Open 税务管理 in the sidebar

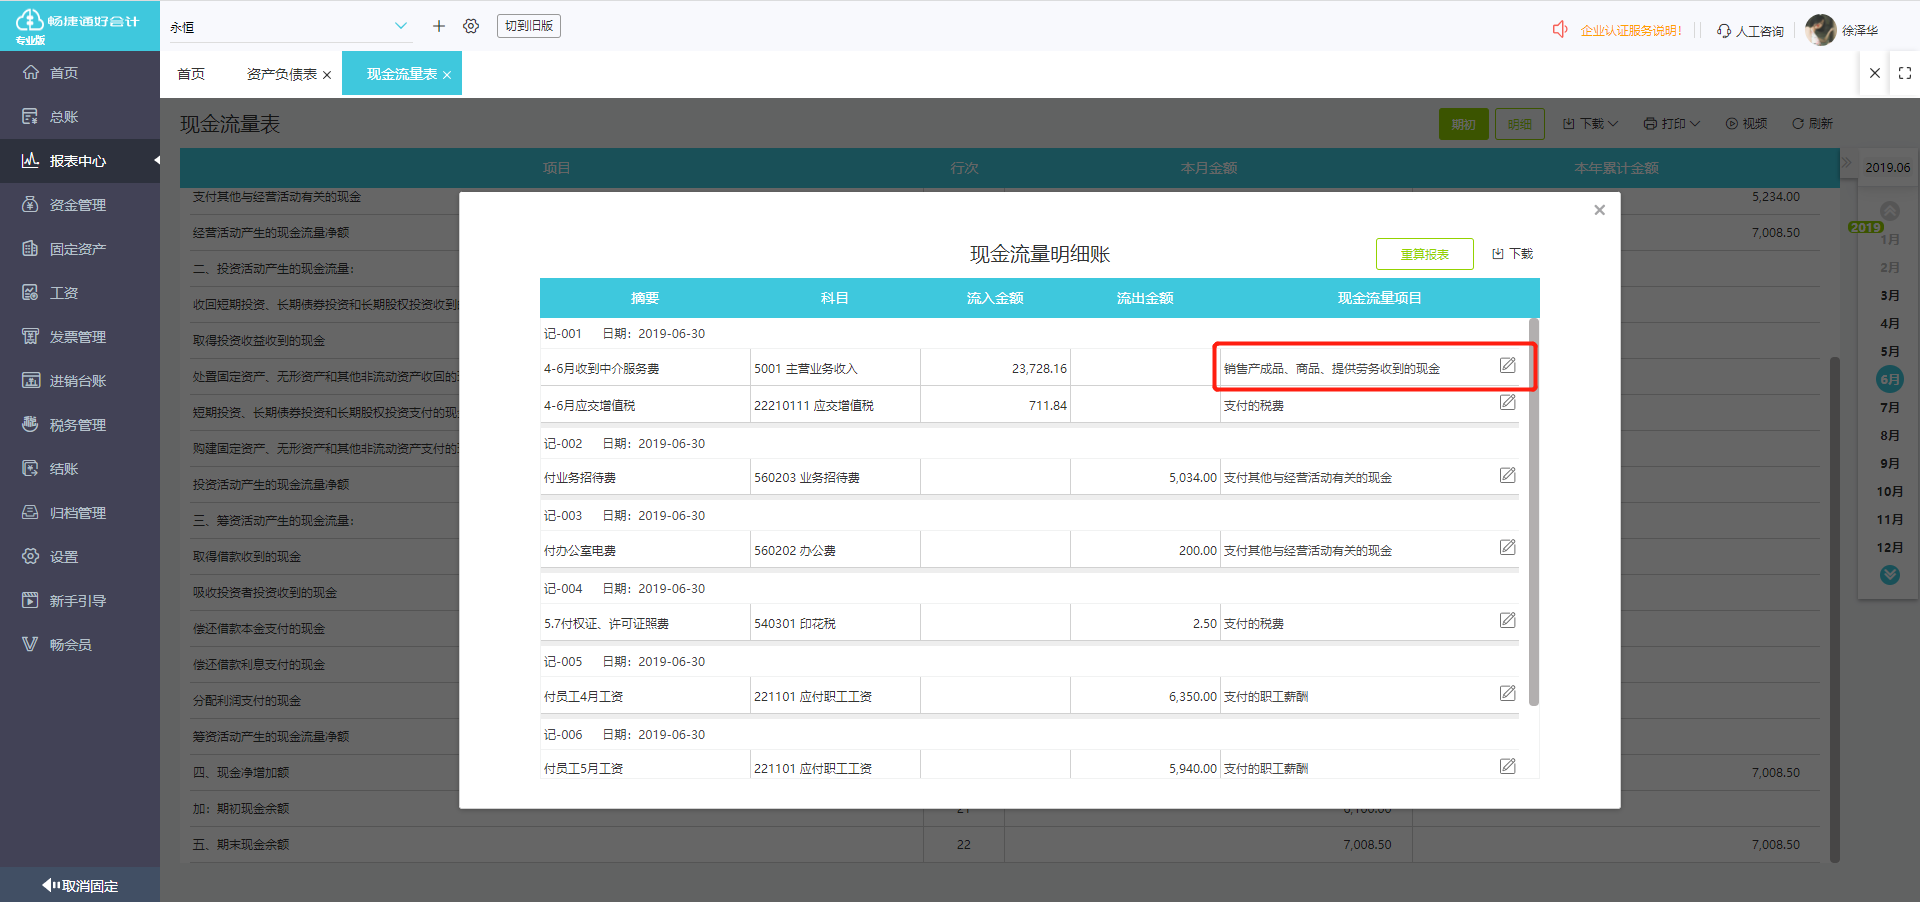pos(77,425)
